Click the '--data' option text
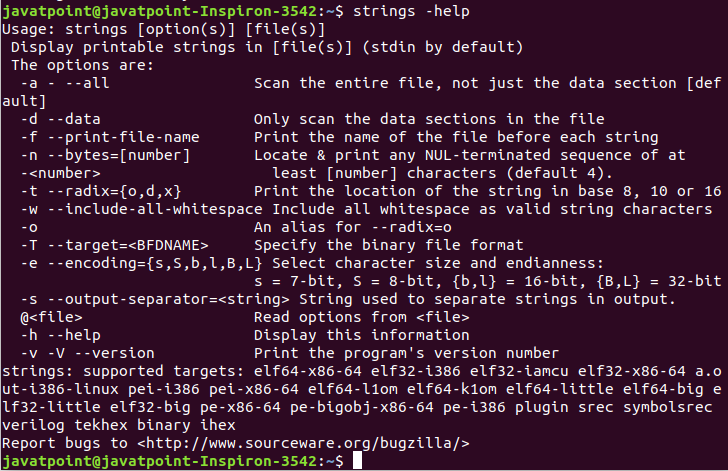Image resolution: width=728 pixels, height=471 pixels. [x=74, y=119]
